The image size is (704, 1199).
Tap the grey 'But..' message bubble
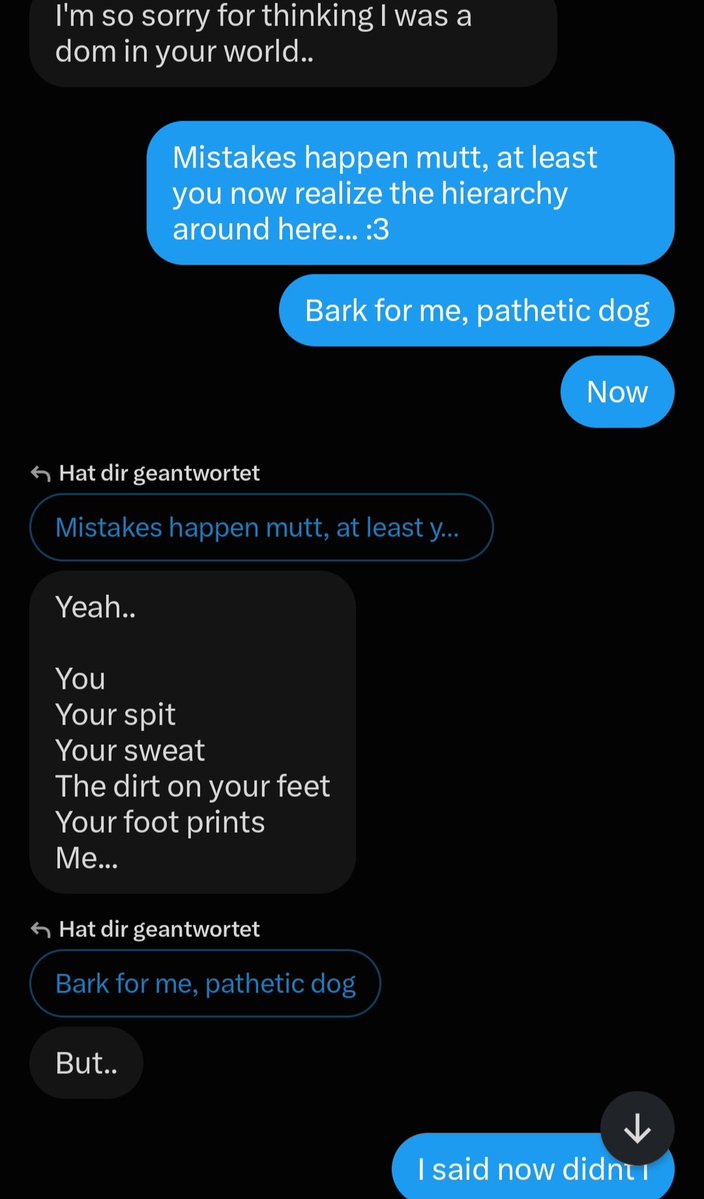86,1063
